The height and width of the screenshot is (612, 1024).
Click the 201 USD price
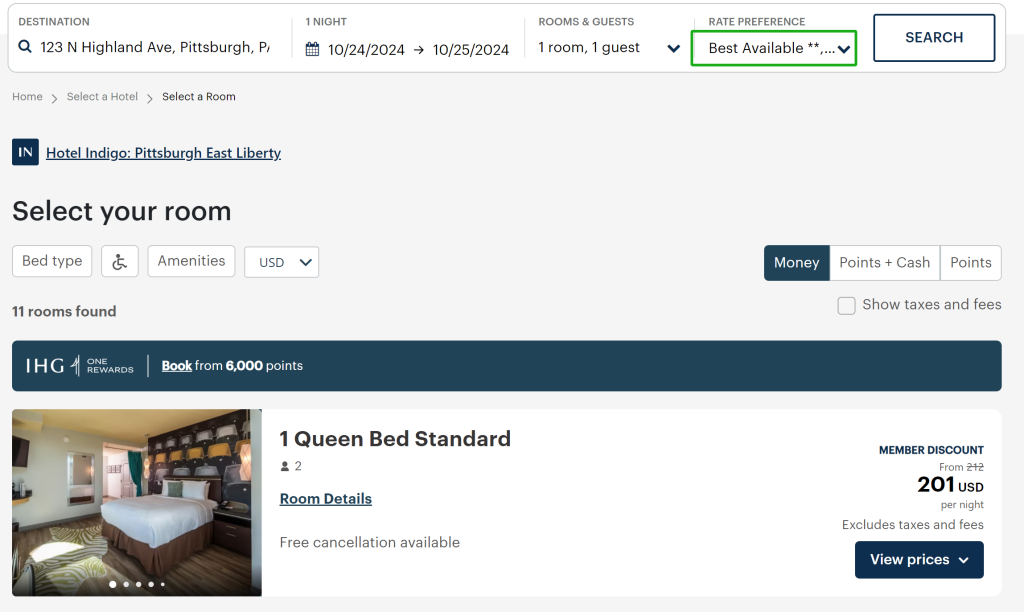coord(950,485)
